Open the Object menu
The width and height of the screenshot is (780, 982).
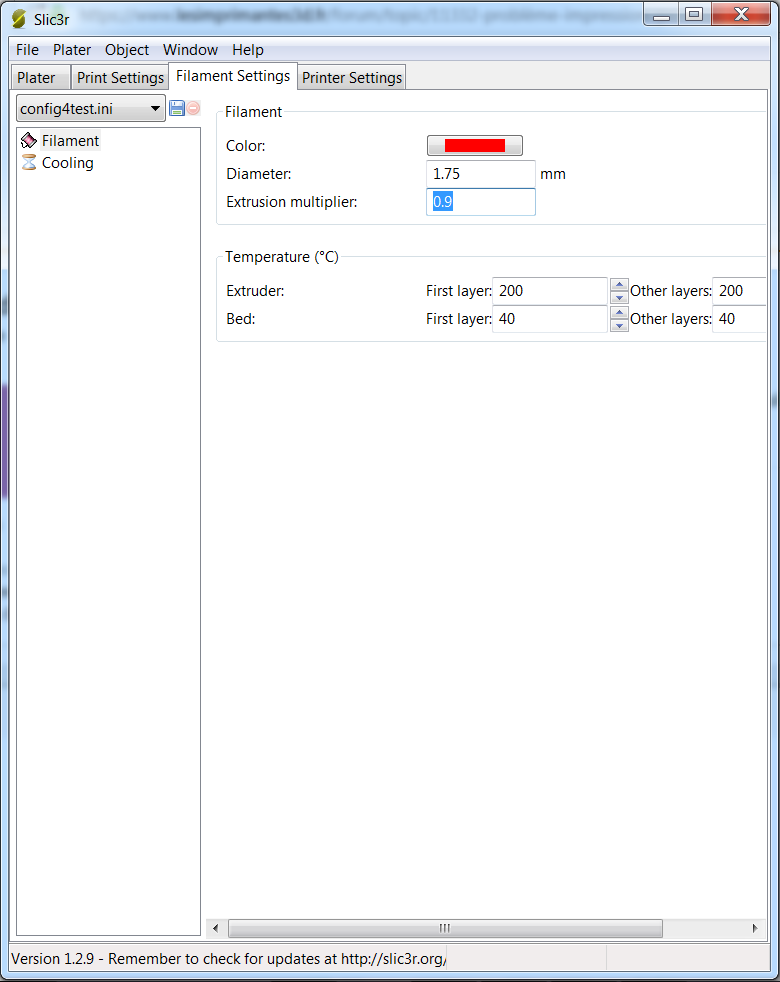coord(127,49)
